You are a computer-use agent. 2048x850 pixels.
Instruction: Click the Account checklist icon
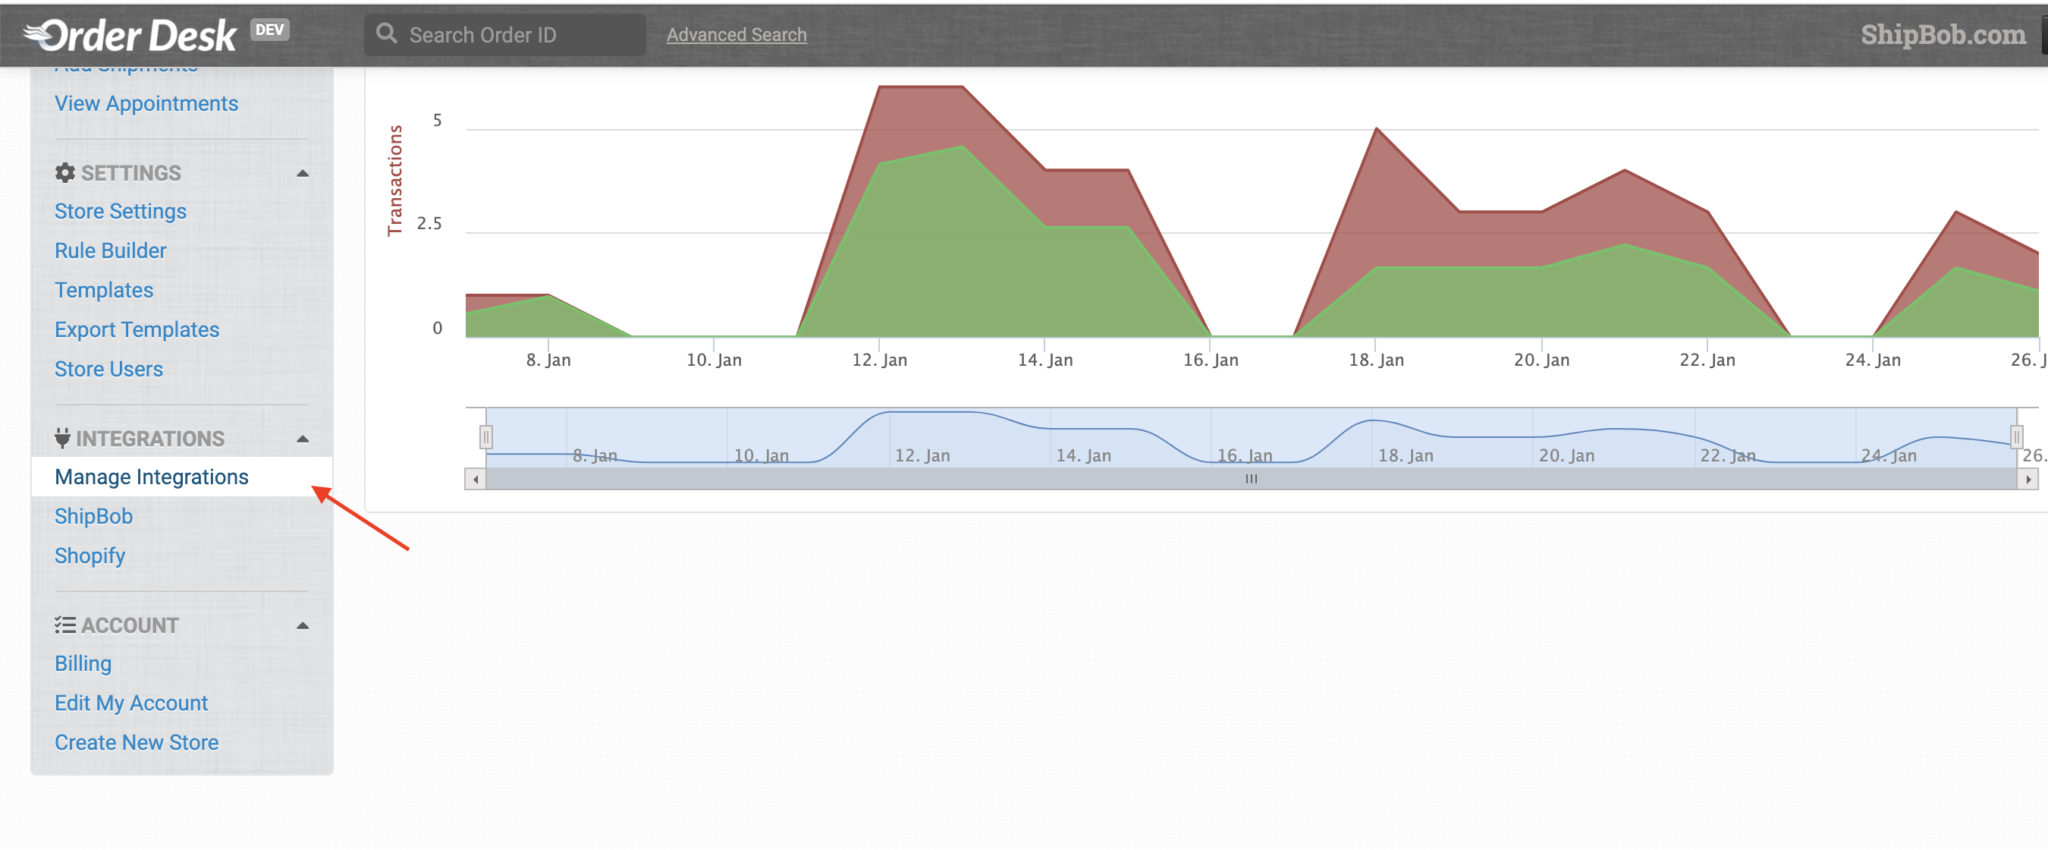tap(65, 625)
